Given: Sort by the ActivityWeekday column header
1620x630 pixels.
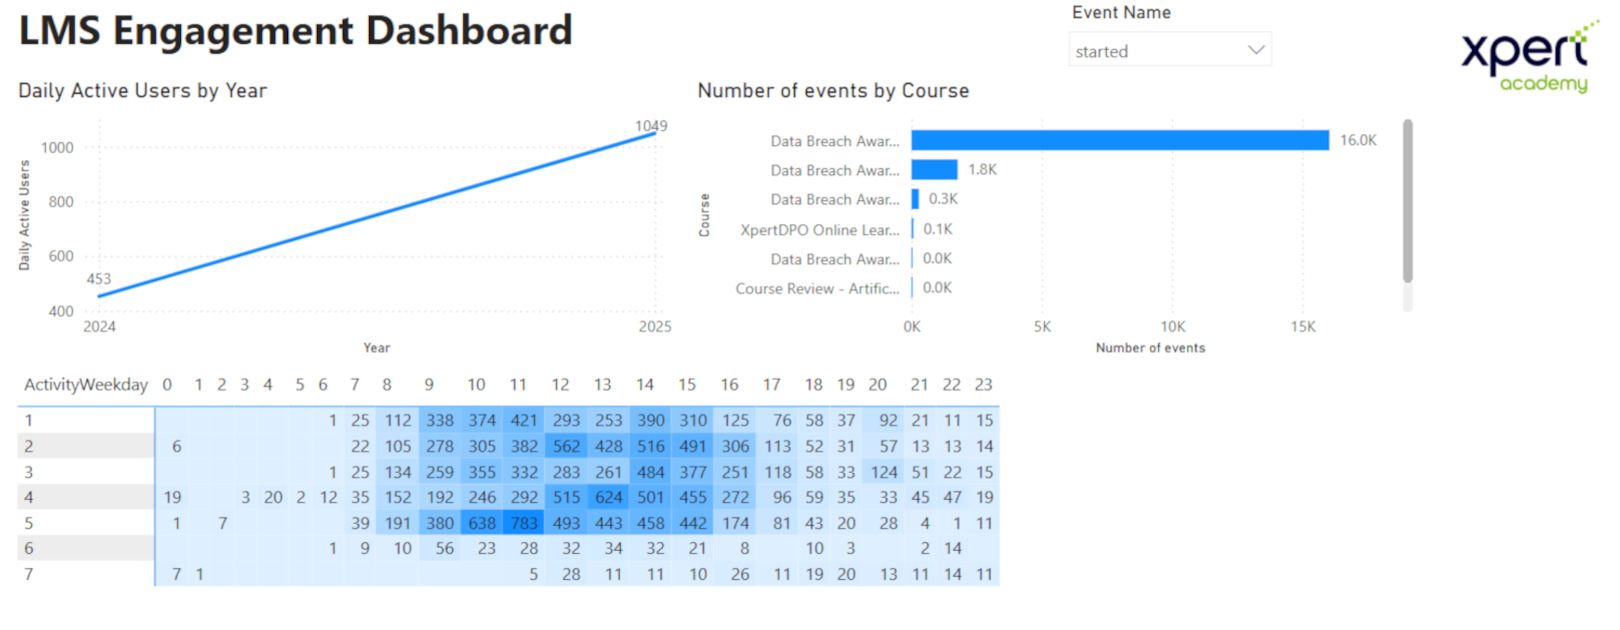Looking at the screenshot, I should tap(86, 385).
